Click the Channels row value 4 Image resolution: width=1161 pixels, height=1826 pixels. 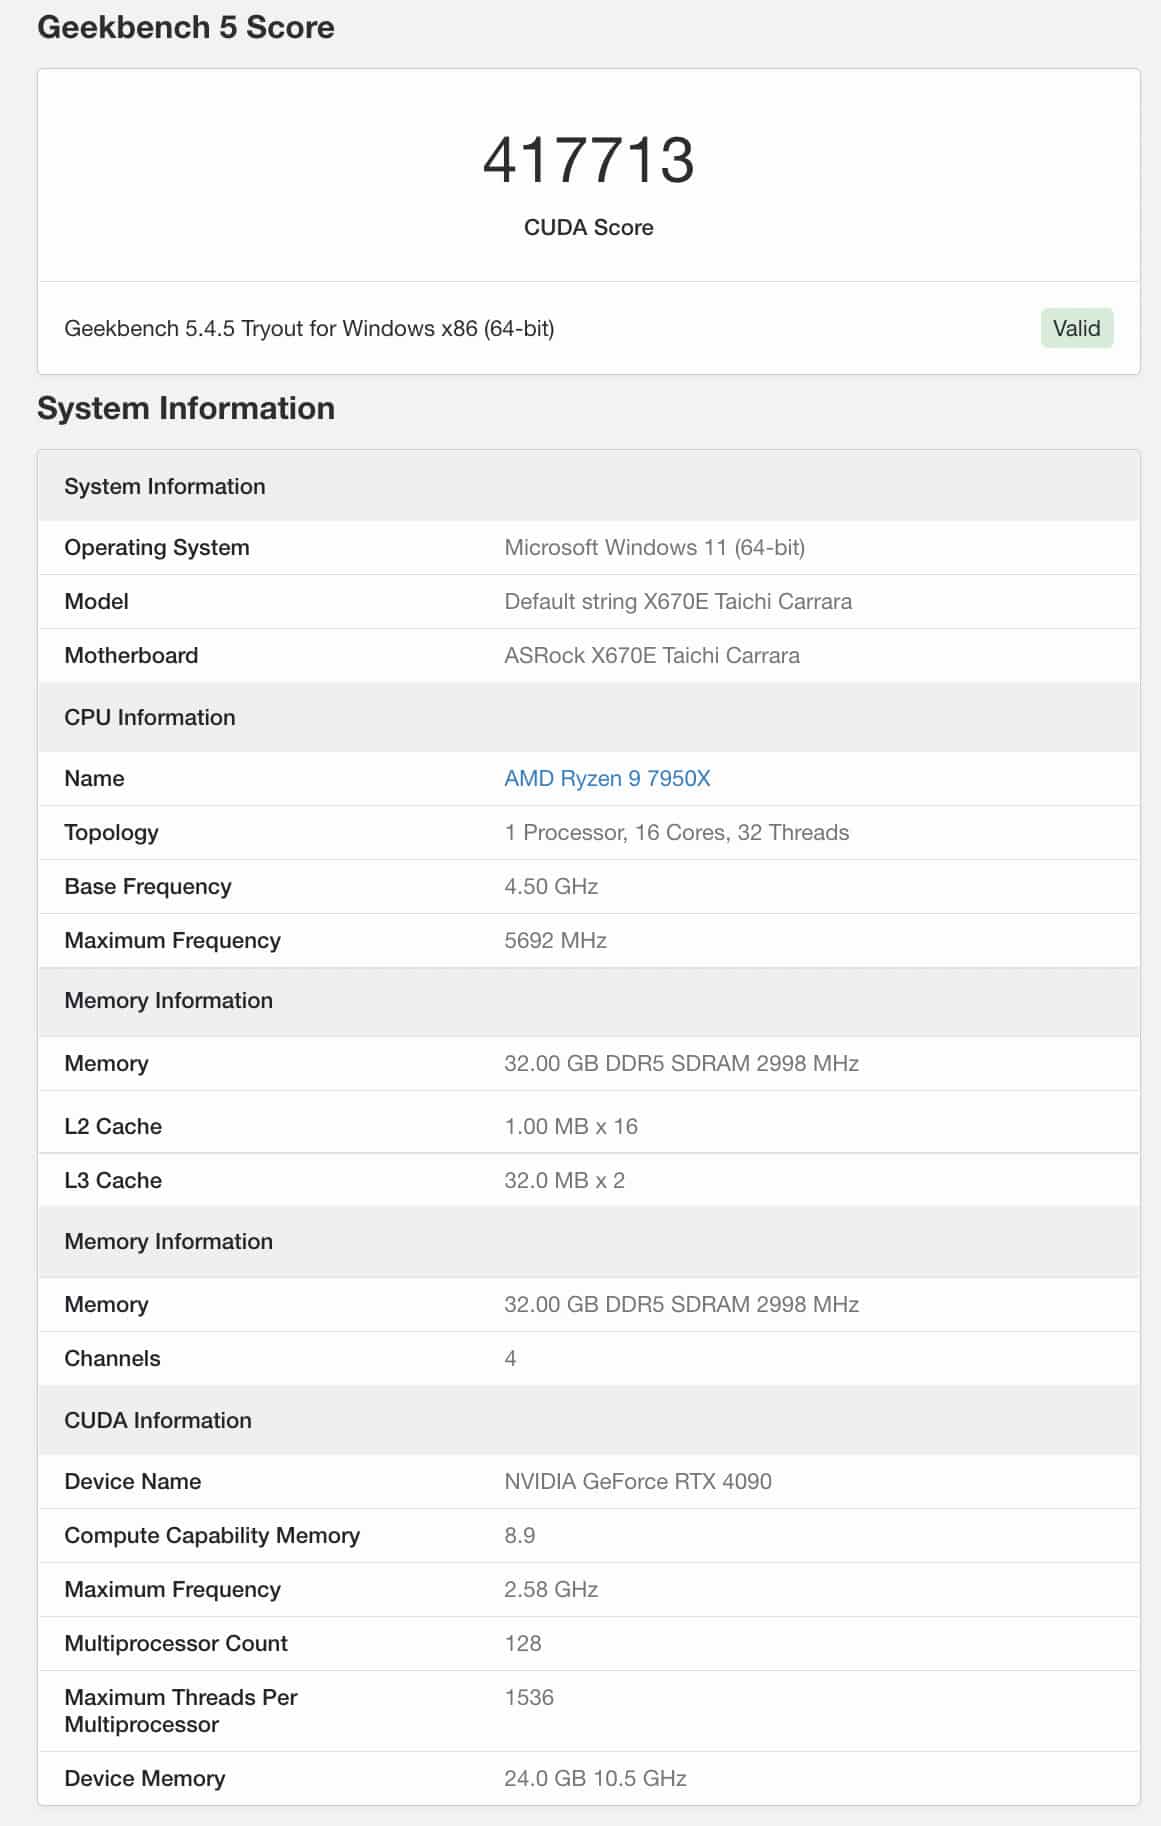pyautogui.click(x=510, y=1358)
